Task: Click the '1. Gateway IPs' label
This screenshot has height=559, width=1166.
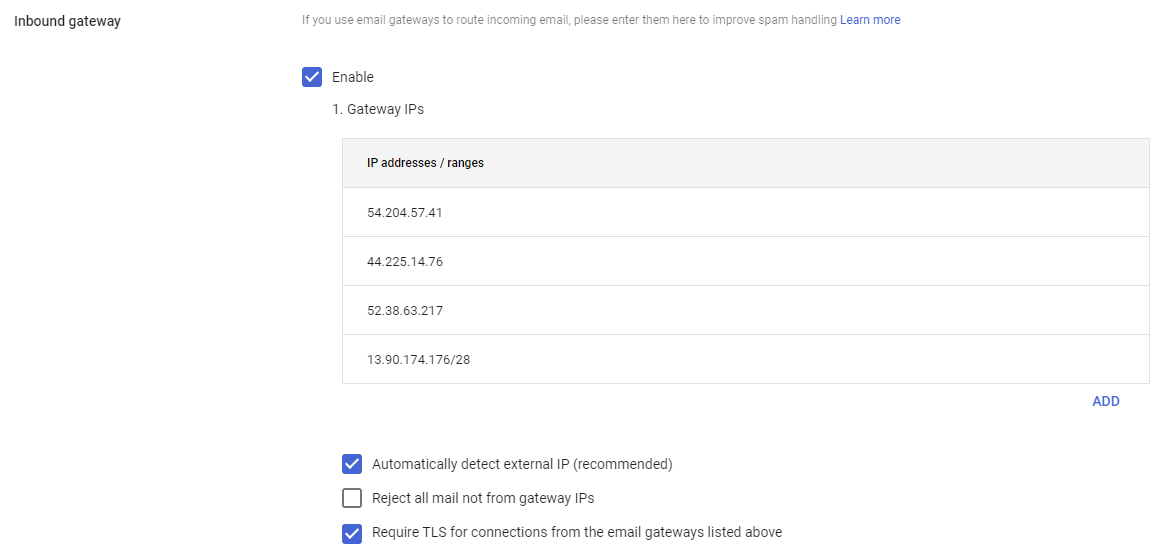Action: [378, 109]
